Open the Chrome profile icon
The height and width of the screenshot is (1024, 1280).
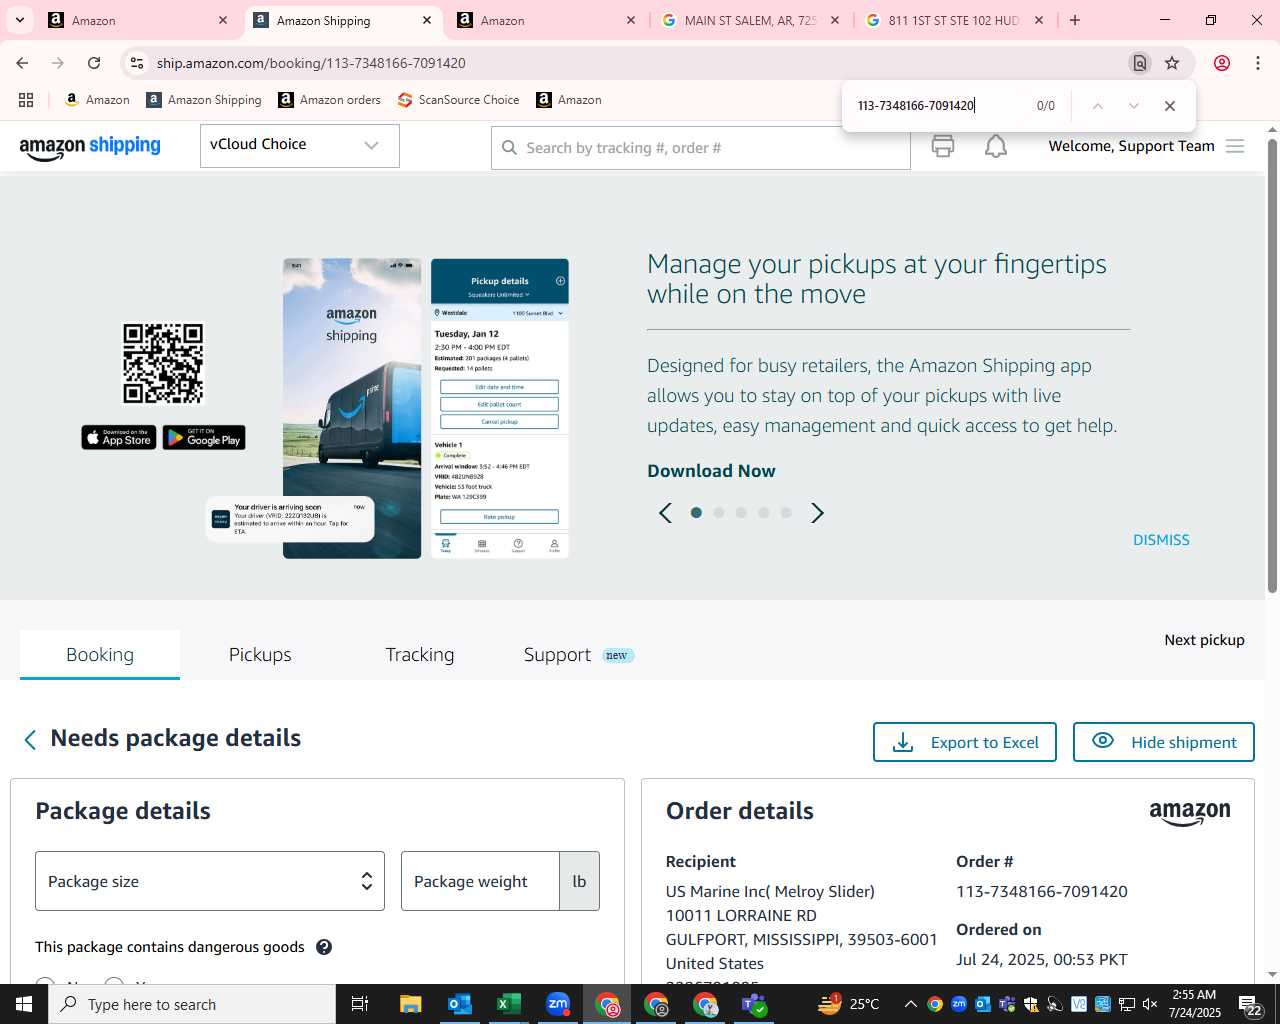click(x=1222, y=63)
